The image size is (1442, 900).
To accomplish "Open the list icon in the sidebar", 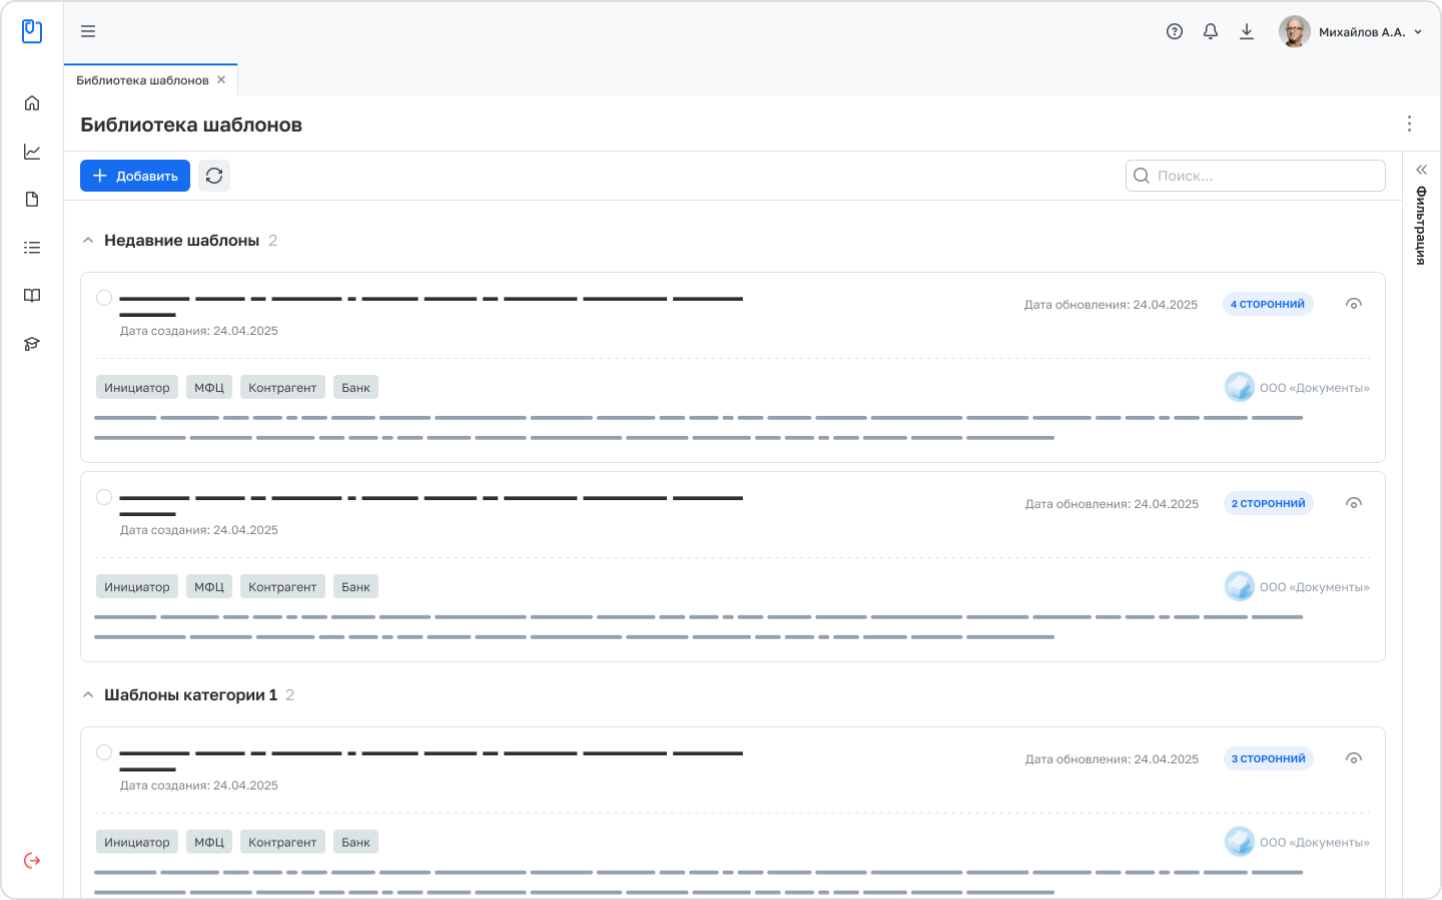I will (x=32, y=247).
